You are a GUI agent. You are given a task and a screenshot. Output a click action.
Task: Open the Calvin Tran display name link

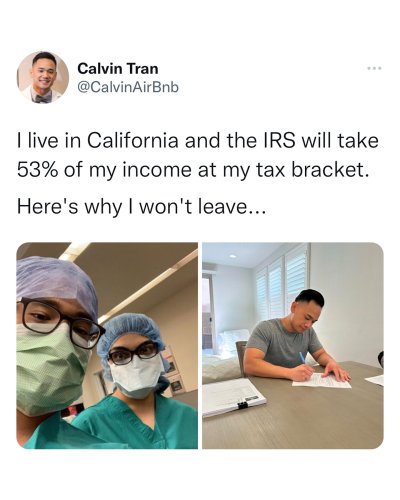118,69
